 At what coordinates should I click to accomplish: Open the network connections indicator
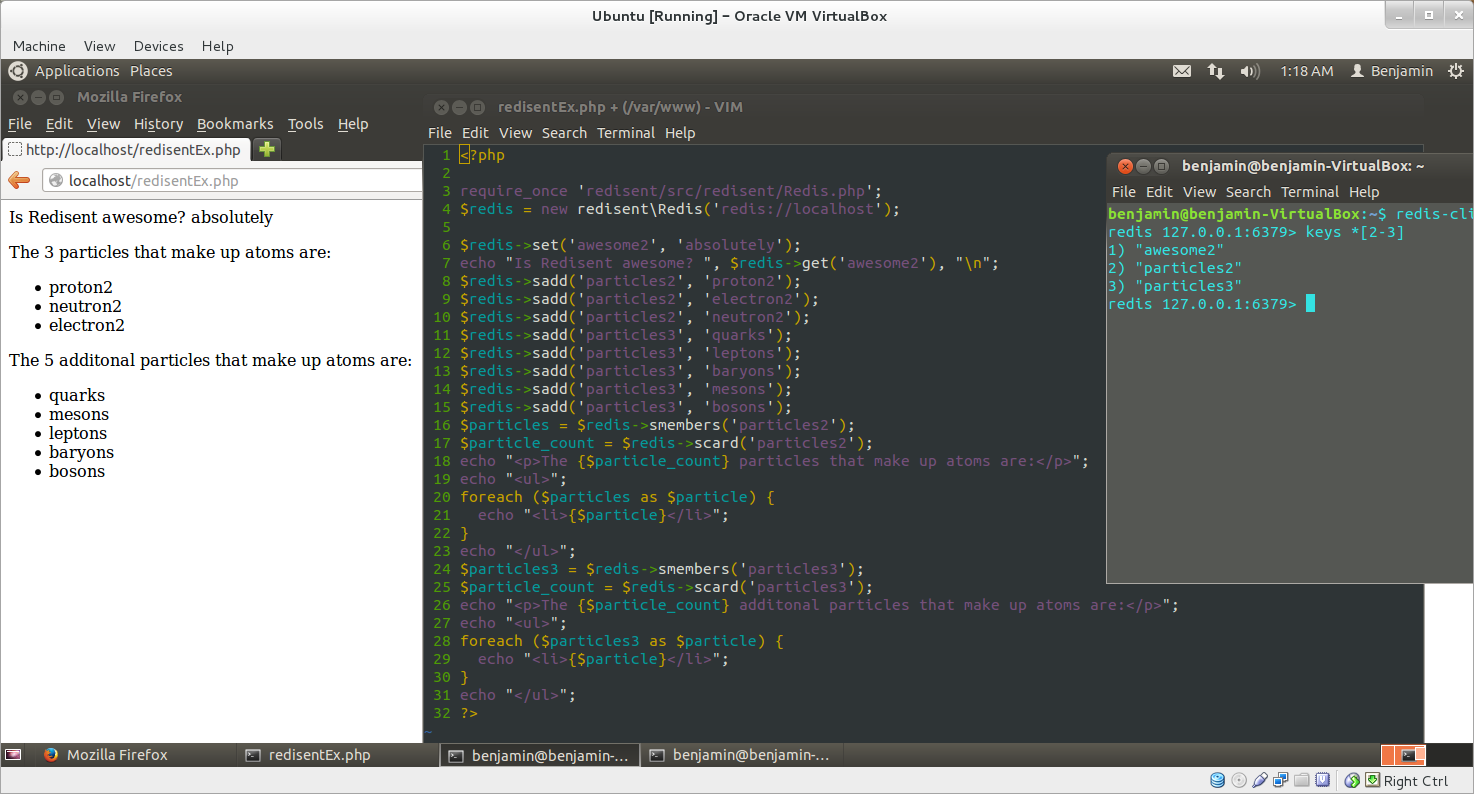click(x=1216, y=71)
